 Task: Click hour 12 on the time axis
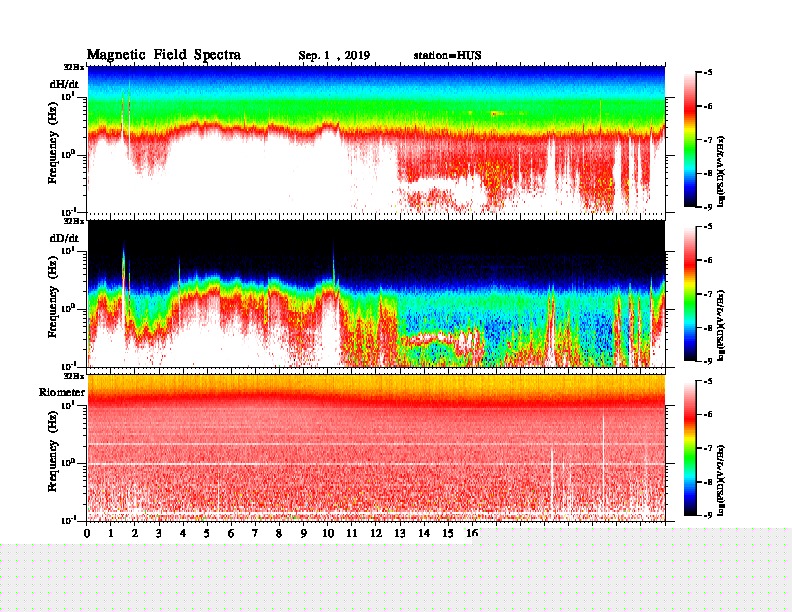click(x=376, y=533)
